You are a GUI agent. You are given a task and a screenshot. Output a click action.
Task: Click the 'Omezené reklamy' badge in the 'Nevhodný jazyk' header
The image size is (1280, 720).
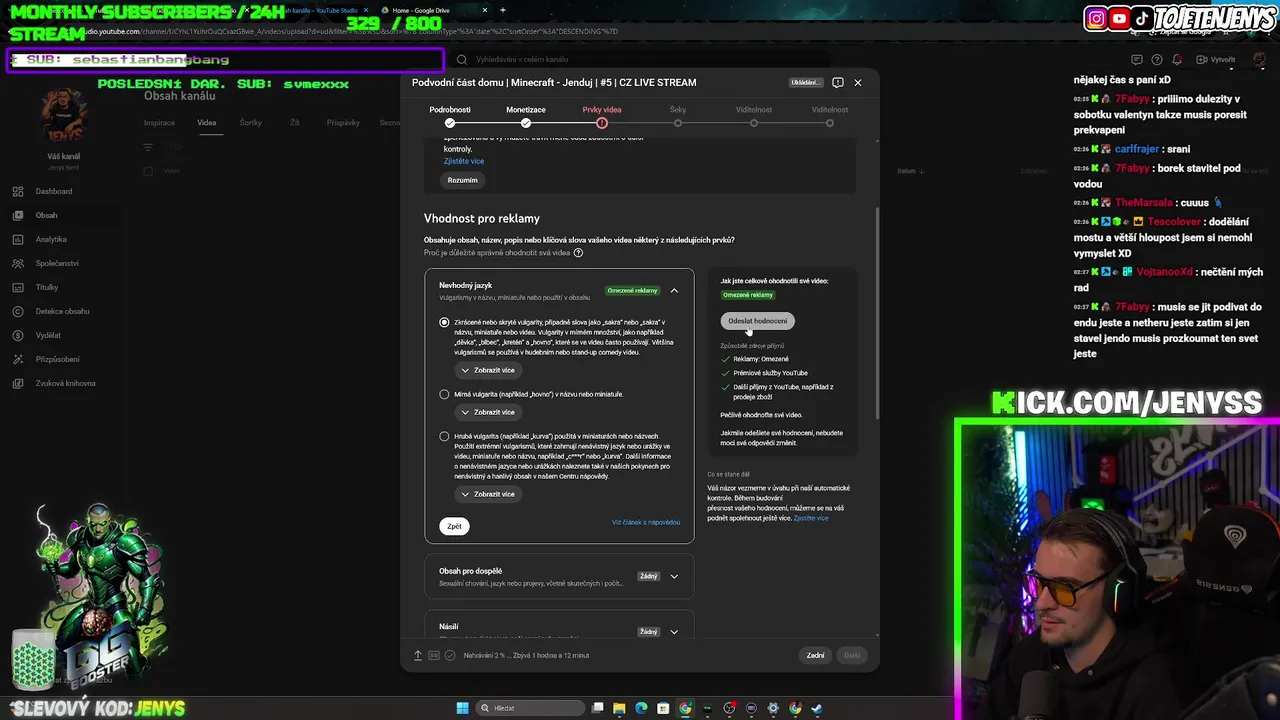(x=633, y=290)
